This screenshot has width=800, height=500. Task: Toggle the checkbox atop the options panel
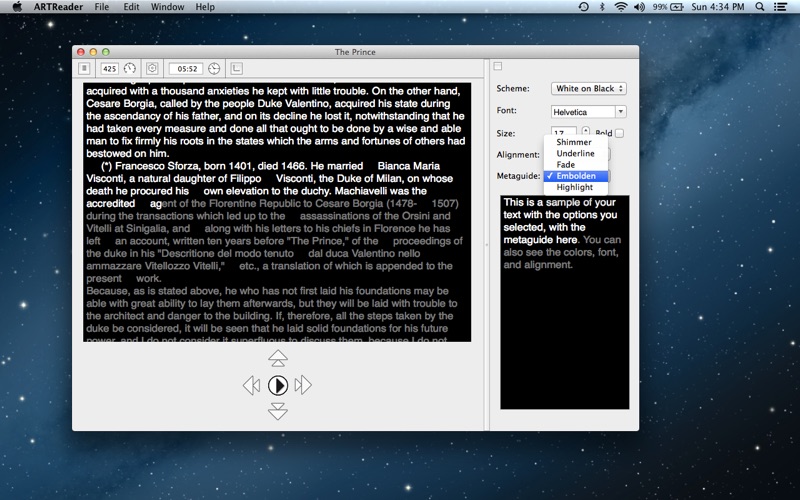498,66
